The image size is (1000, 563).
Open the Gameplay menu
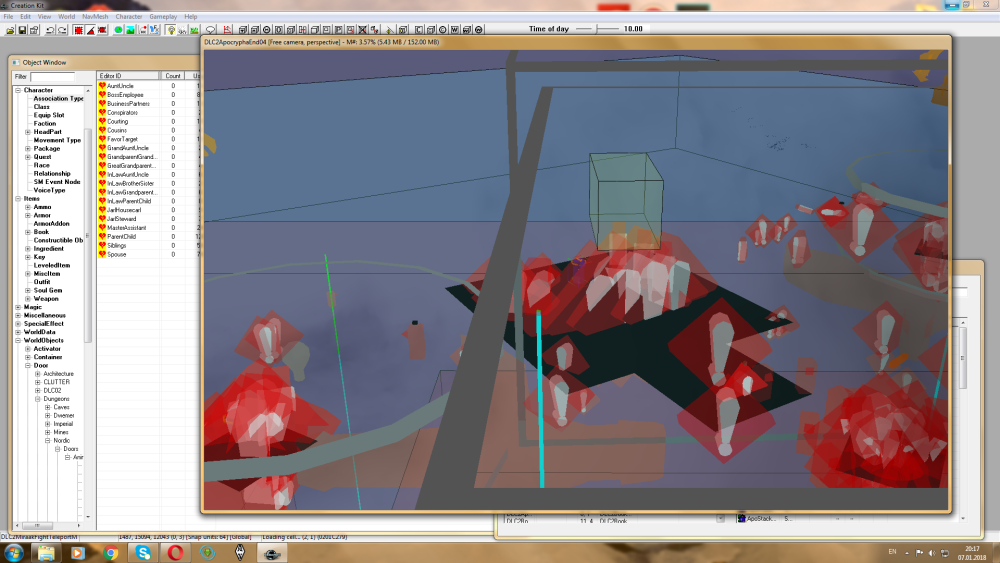point(163,17)
